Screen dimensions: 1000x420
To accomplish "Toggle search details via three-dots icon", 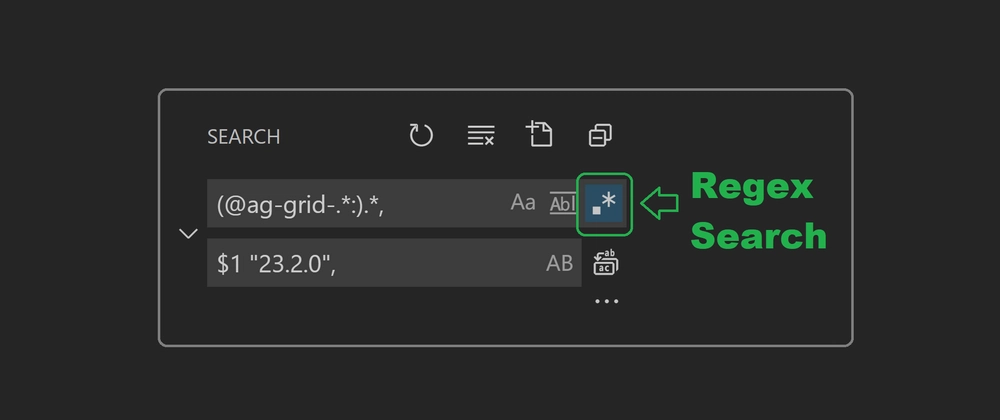I will pos(607,301).
